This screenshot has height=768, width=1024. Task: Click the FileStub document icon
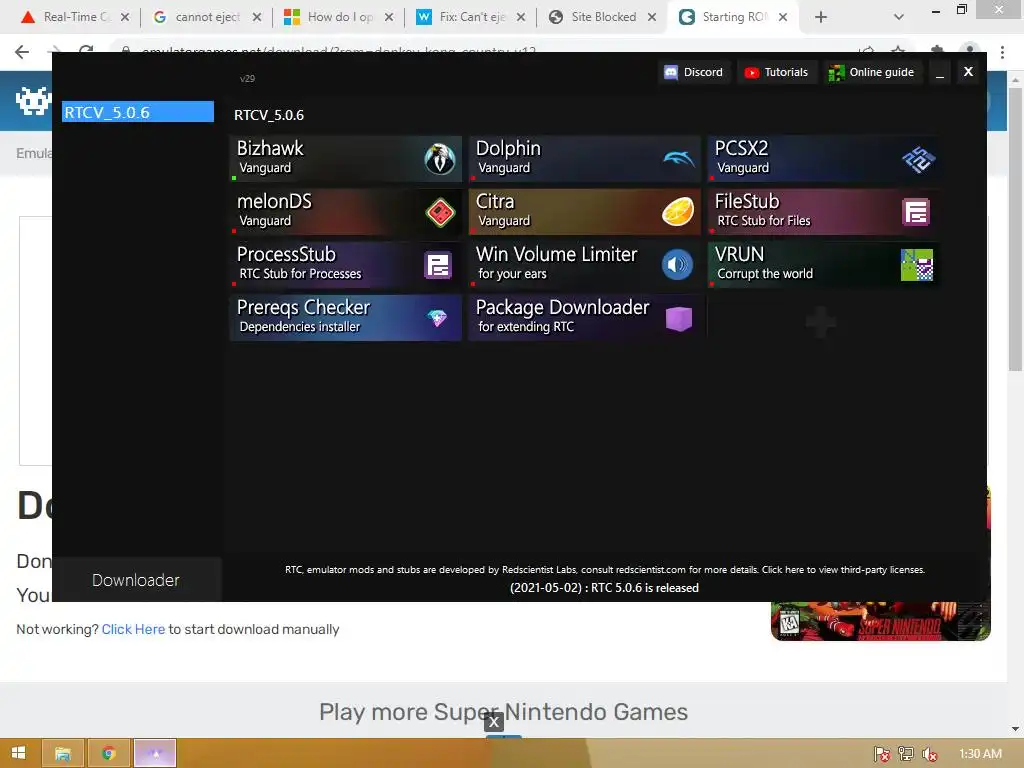tap(916, 212)
